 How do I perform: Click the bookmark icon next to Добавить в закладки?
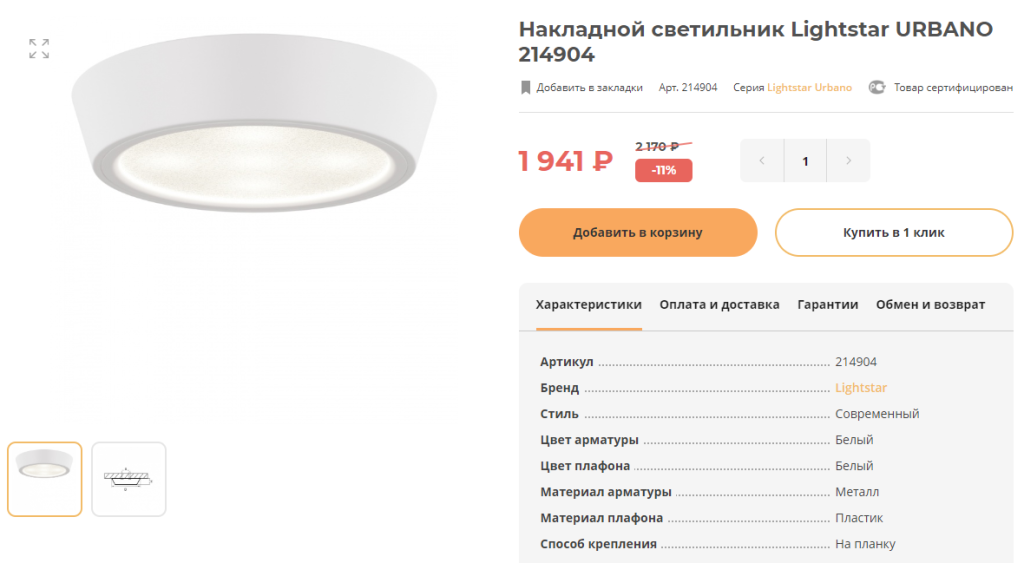point(526,88)
